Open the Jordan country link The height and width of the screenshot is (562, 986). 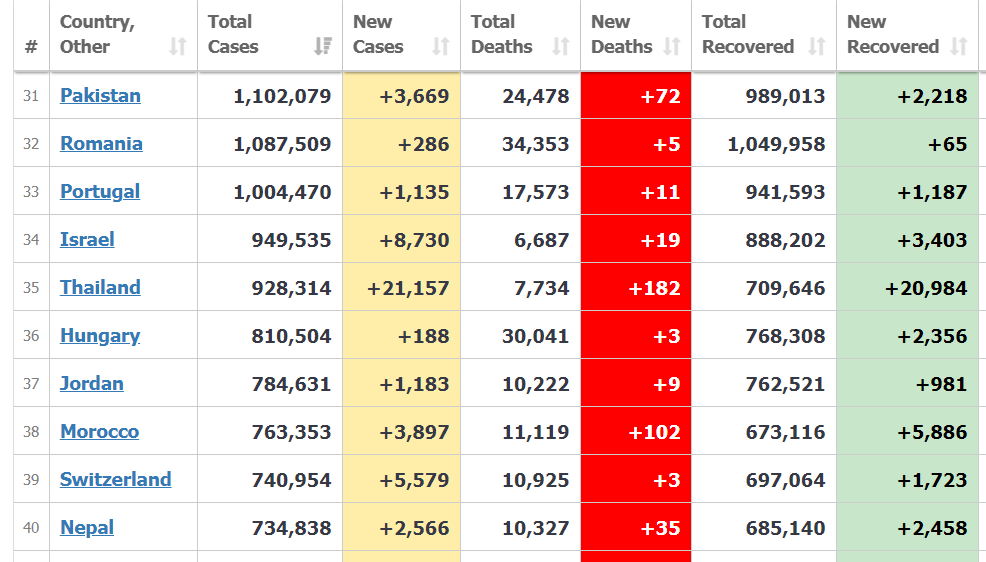coord(92,383)
